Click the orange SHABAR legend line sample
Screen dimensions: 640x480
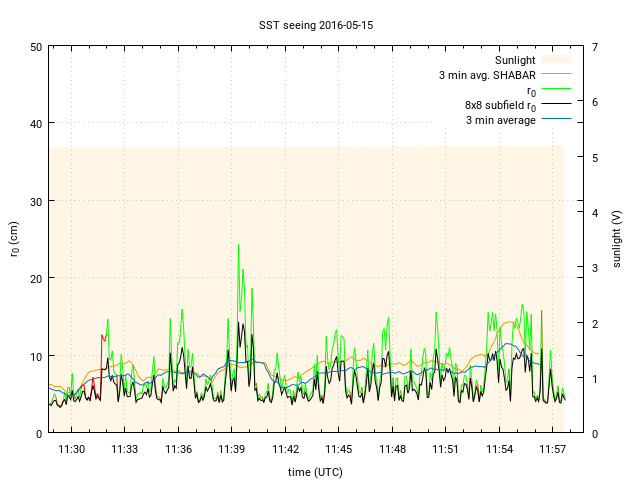pyautogui.click(x=556, y=75)
